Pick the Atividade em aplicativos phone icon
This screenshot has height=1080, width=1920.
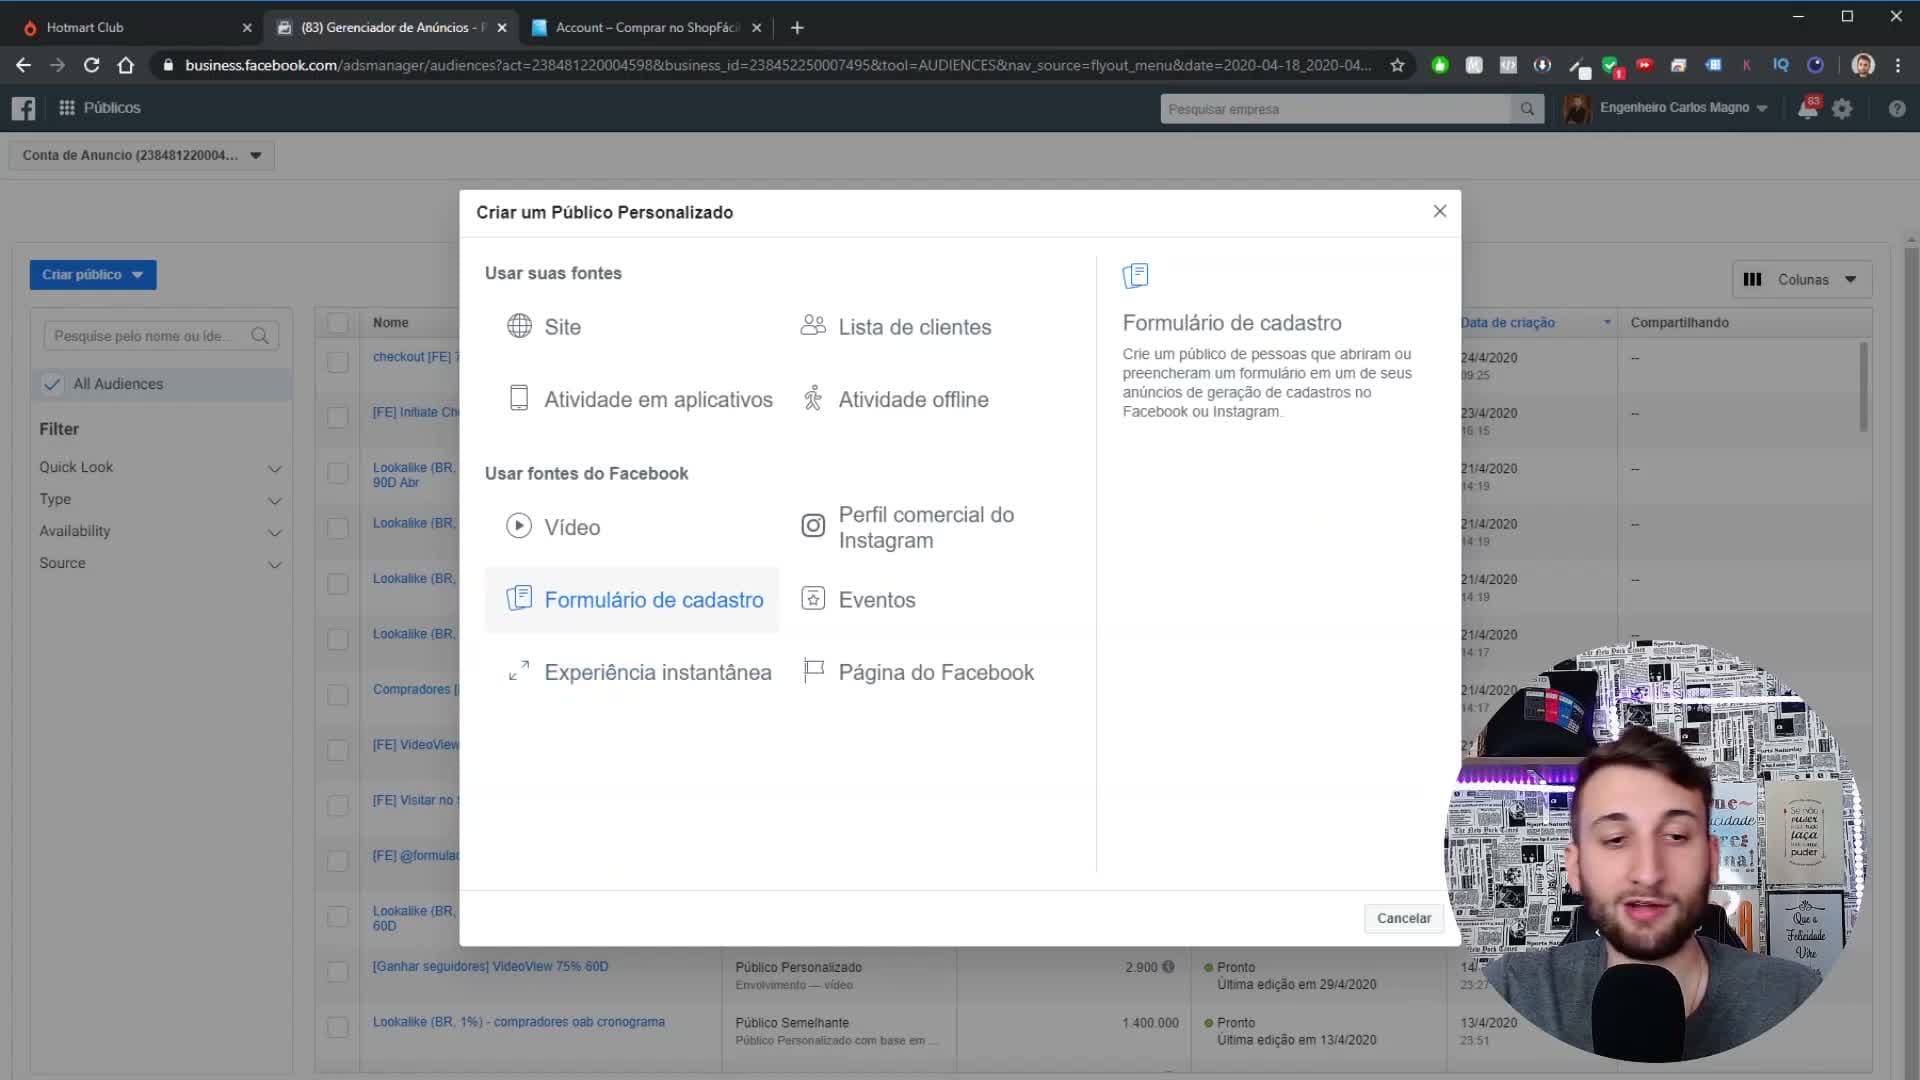coord(518,398)
